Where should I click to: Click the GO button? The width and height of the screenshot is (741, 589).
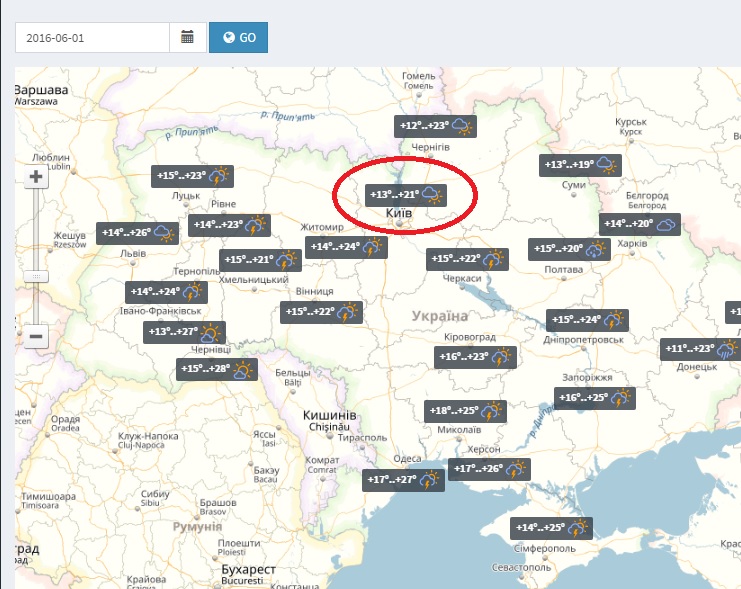[x=239, y=37]
